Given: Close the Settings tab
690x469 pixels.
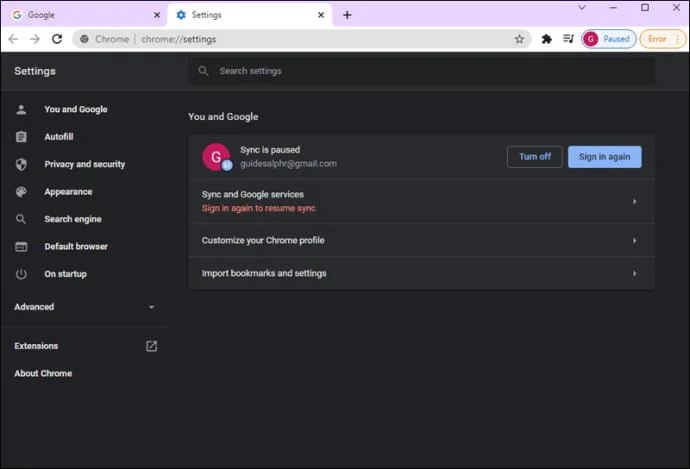Looking at the screenshot, I should [321, 15].
